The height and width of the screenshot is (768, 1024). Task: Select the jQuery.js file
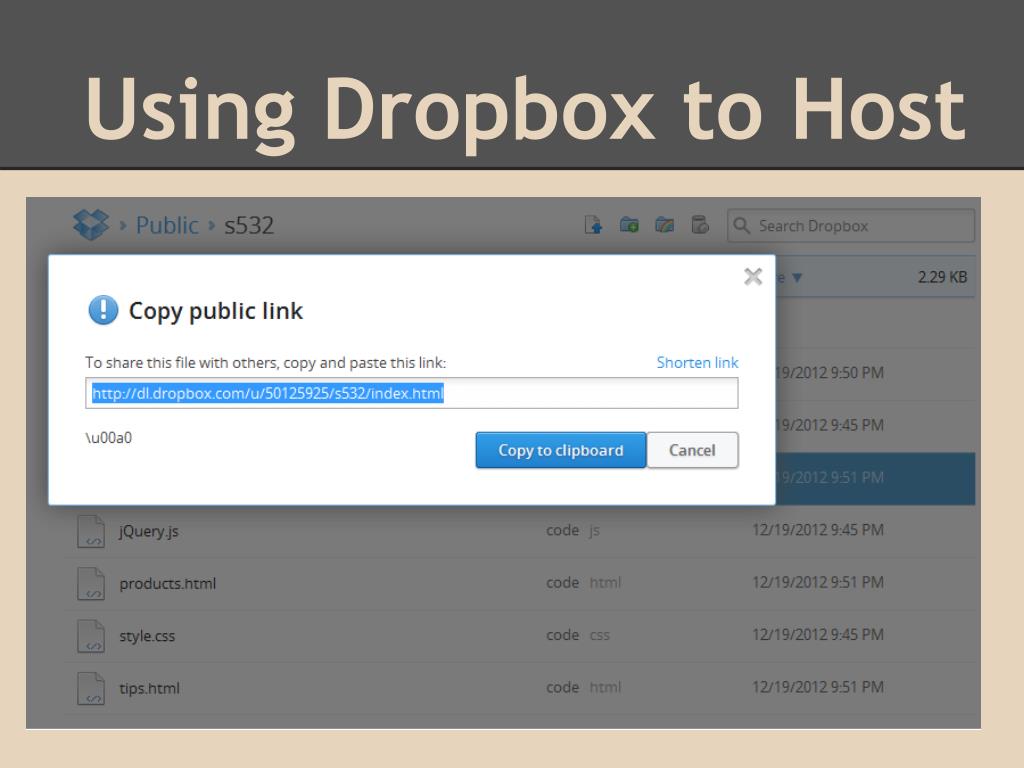pyautogui.click(x=148, y=531)
